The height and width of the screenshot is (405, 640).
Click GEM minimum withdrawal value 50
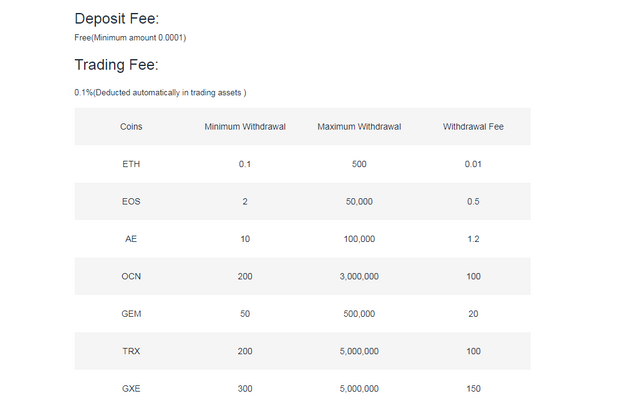245,314
